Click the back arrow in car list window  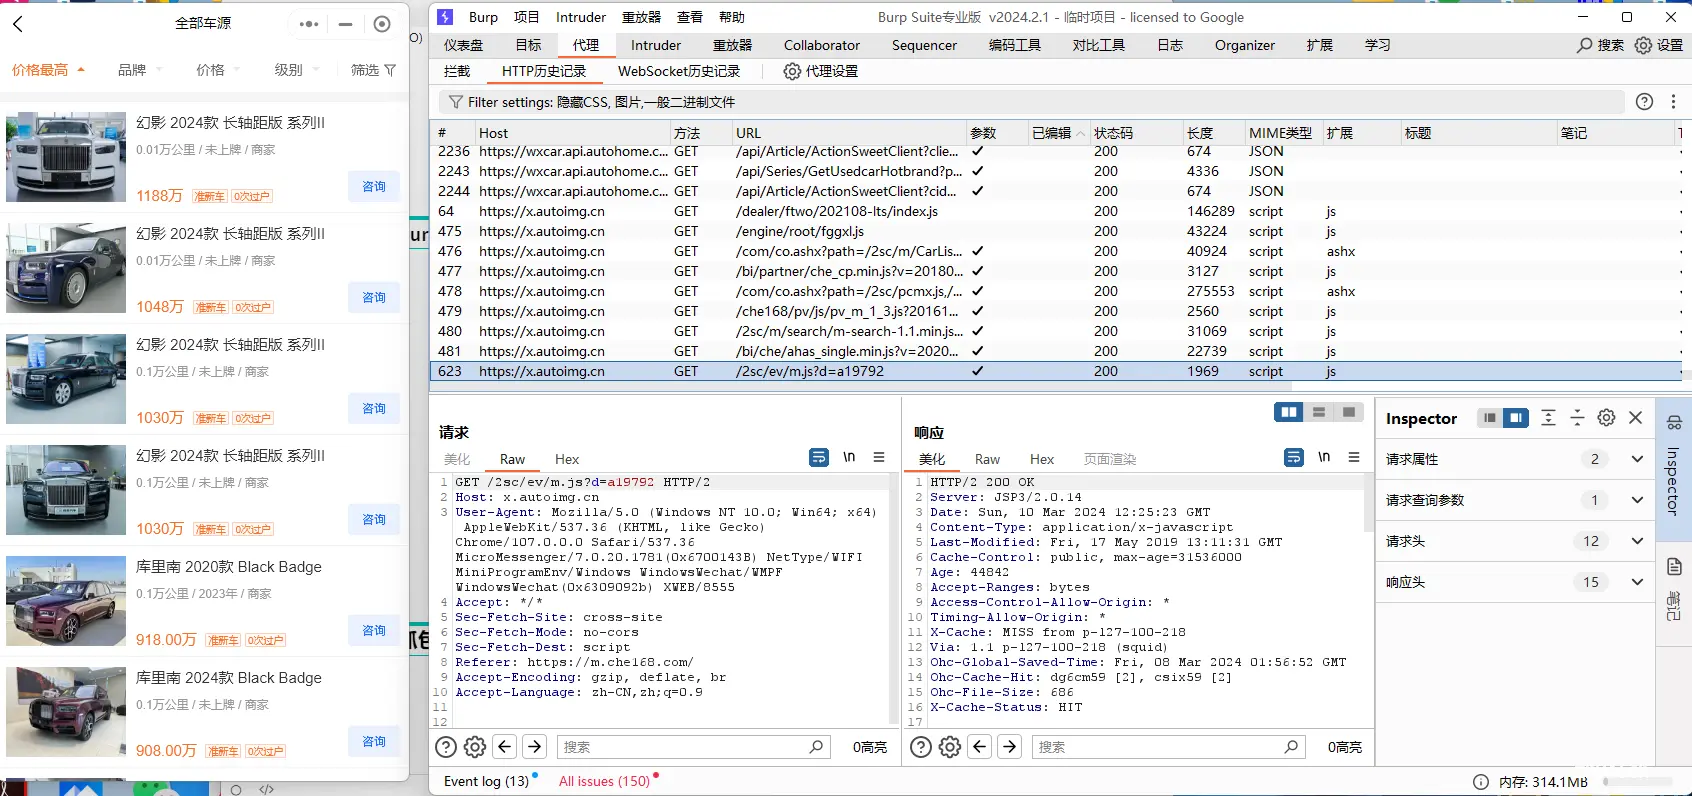pyautogui.click(x=17, y=24)
